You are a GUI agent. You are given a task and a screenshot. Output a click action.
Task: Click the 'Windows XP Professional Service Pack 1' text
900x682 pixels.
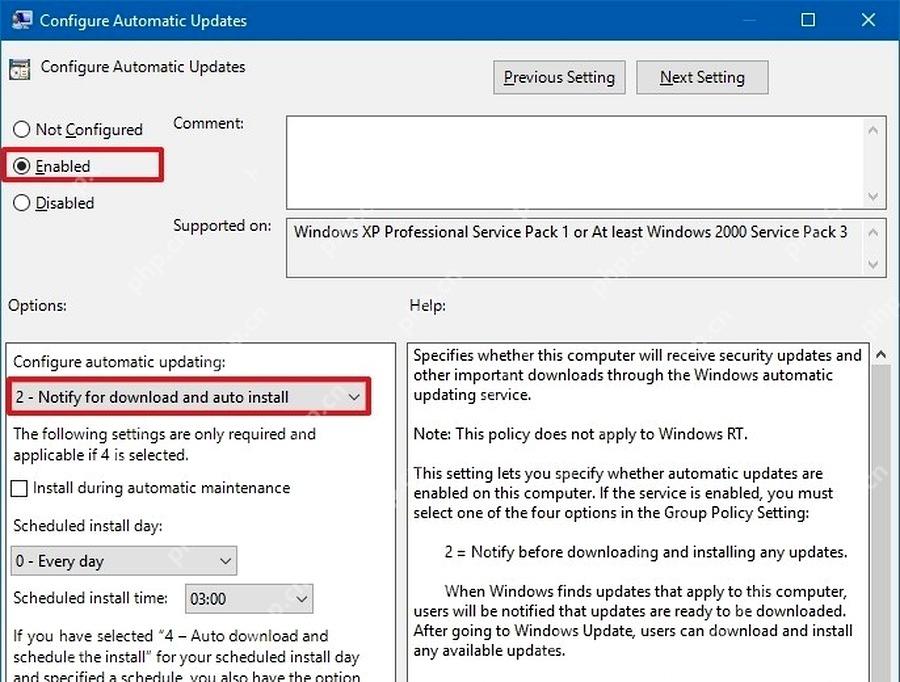click(x=431, y=232)
